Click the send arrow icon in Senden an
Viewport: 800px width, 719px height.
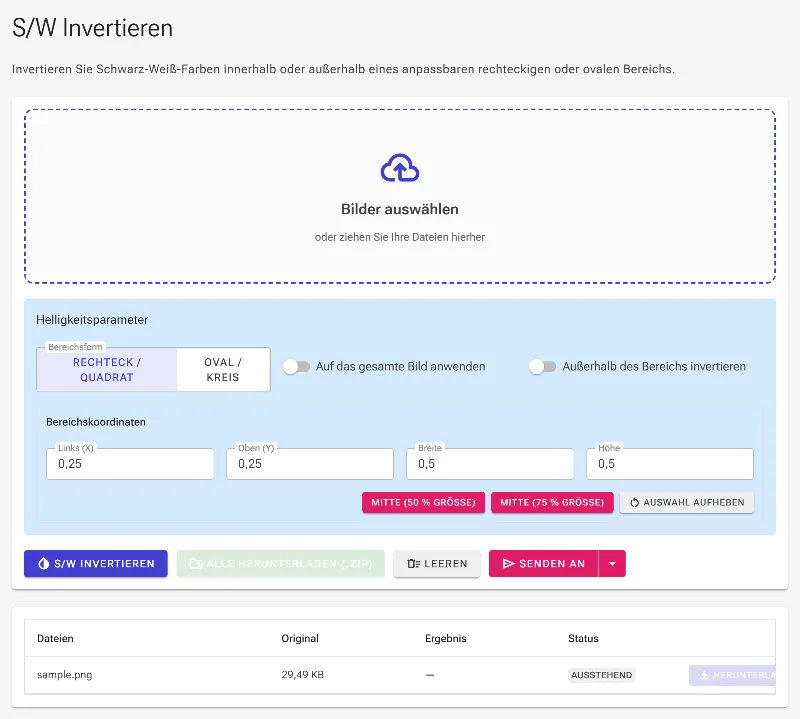click(508, 563)
